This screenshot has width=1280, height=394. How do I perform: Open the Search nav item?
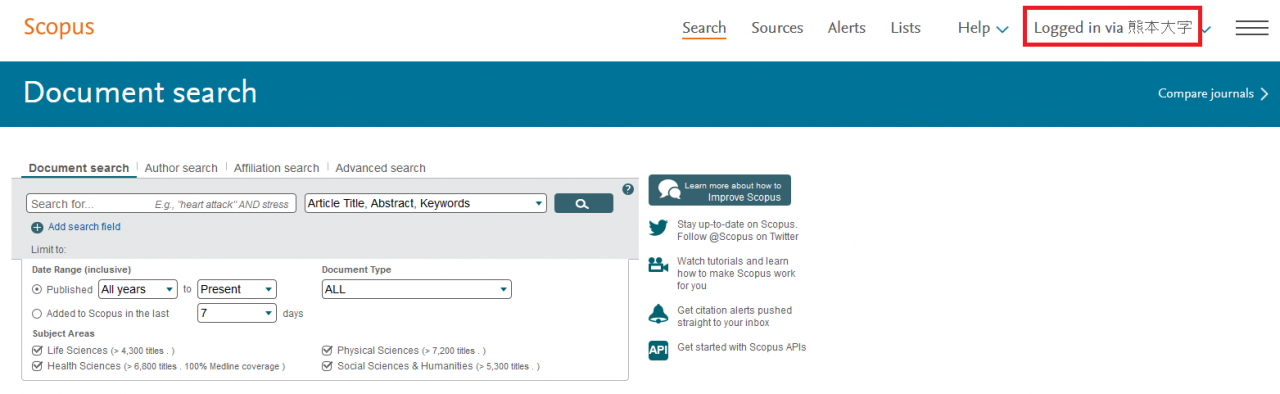point(704,28)
